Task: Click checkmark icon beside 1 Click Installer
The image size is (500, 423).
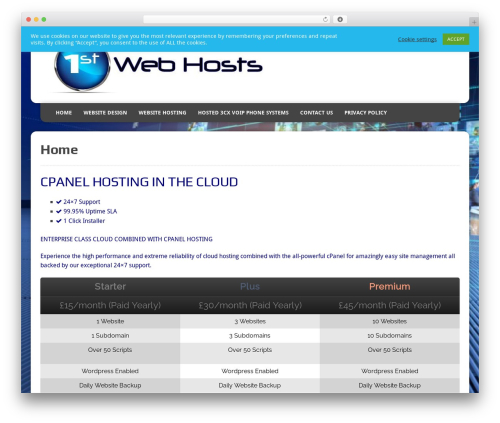Action: [59, 221]
